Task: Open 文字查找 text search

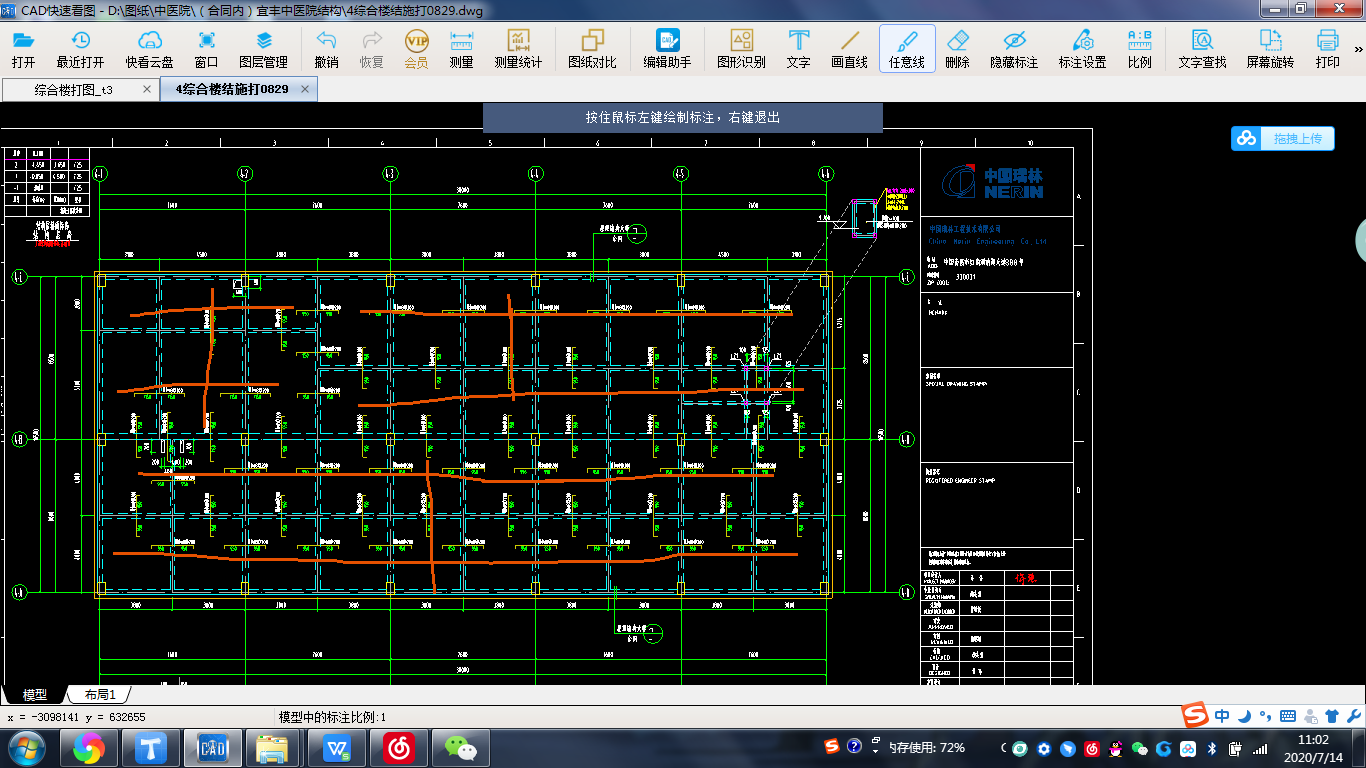Action: pyautogui.click(x=1202, y=49)
